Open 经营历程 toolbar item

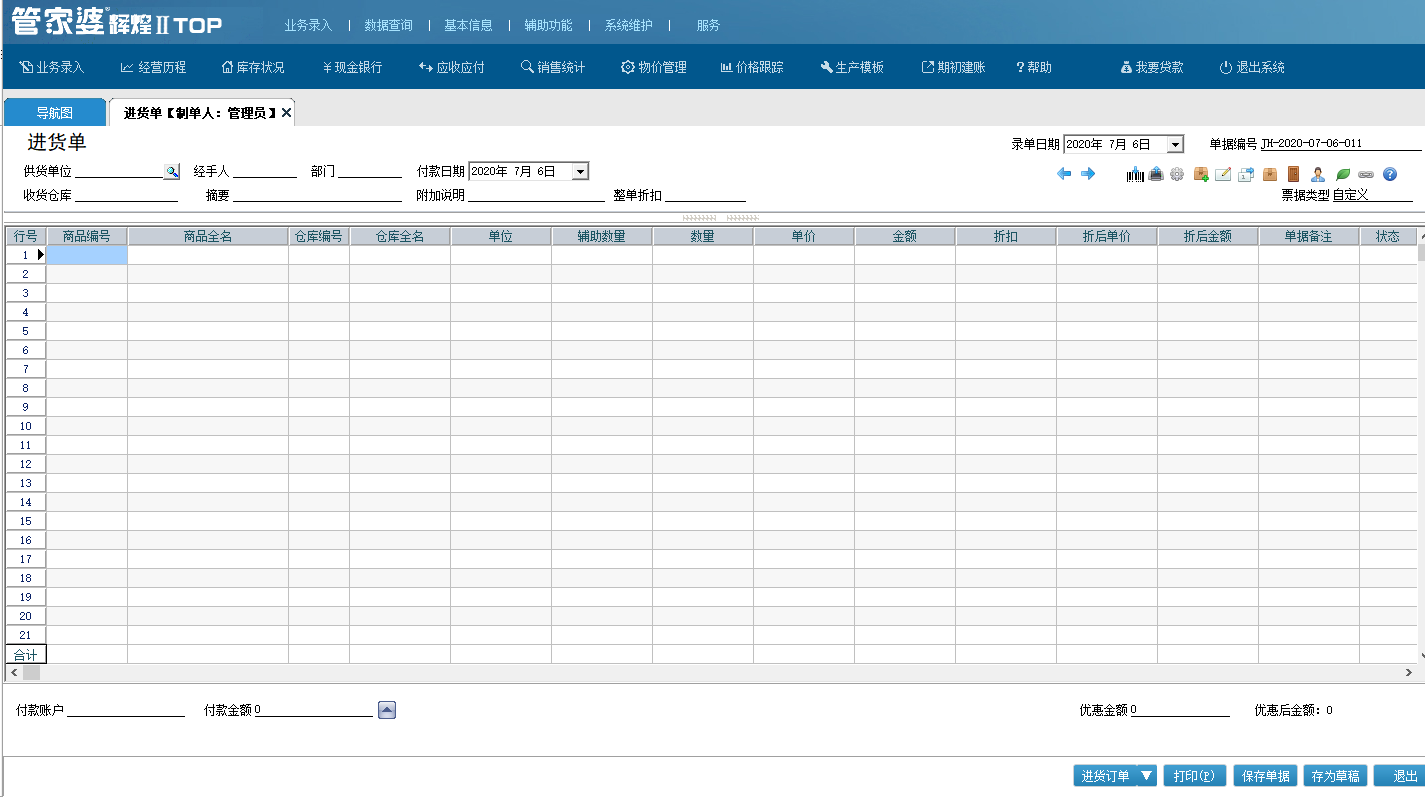153,68
